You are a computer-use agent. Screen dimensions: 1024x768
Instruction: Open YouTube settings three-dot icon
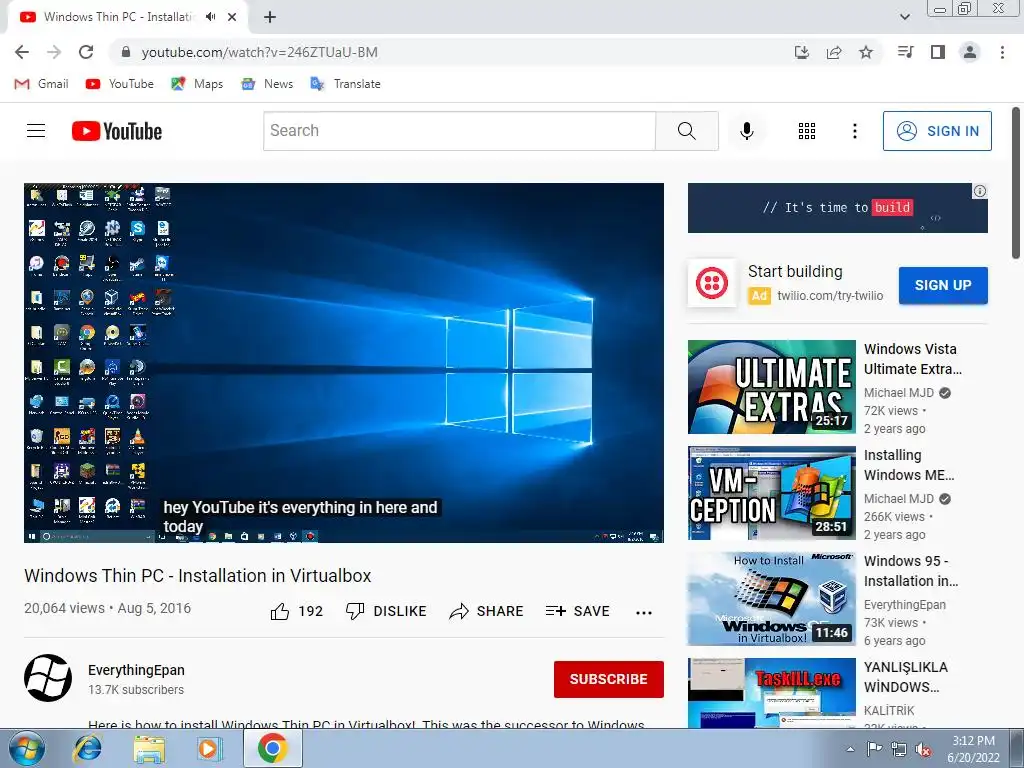[854, 131]
